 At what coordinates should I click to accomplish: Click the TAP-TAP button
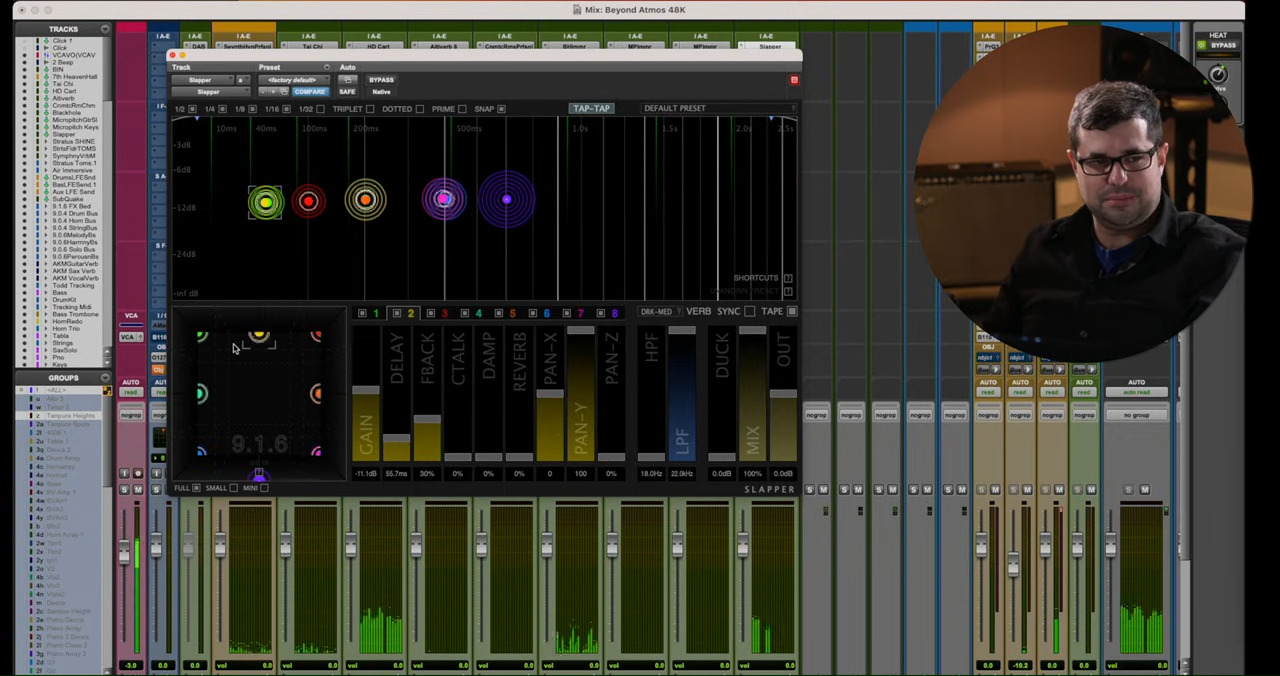pos(591,109)
